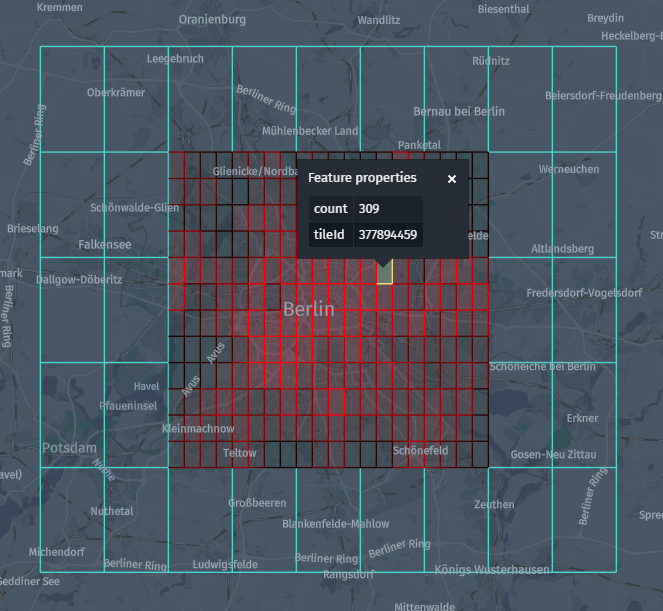Close the Feature properties popup
The width and height of the screenshot is (663, 611).
click(x=452, y=179)
